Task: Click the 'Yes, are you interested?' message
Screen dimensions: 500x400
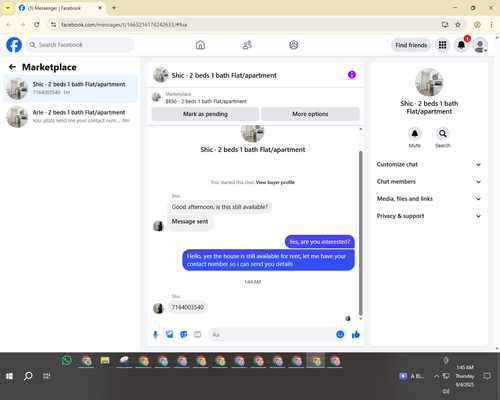Action: click(320, 242)
